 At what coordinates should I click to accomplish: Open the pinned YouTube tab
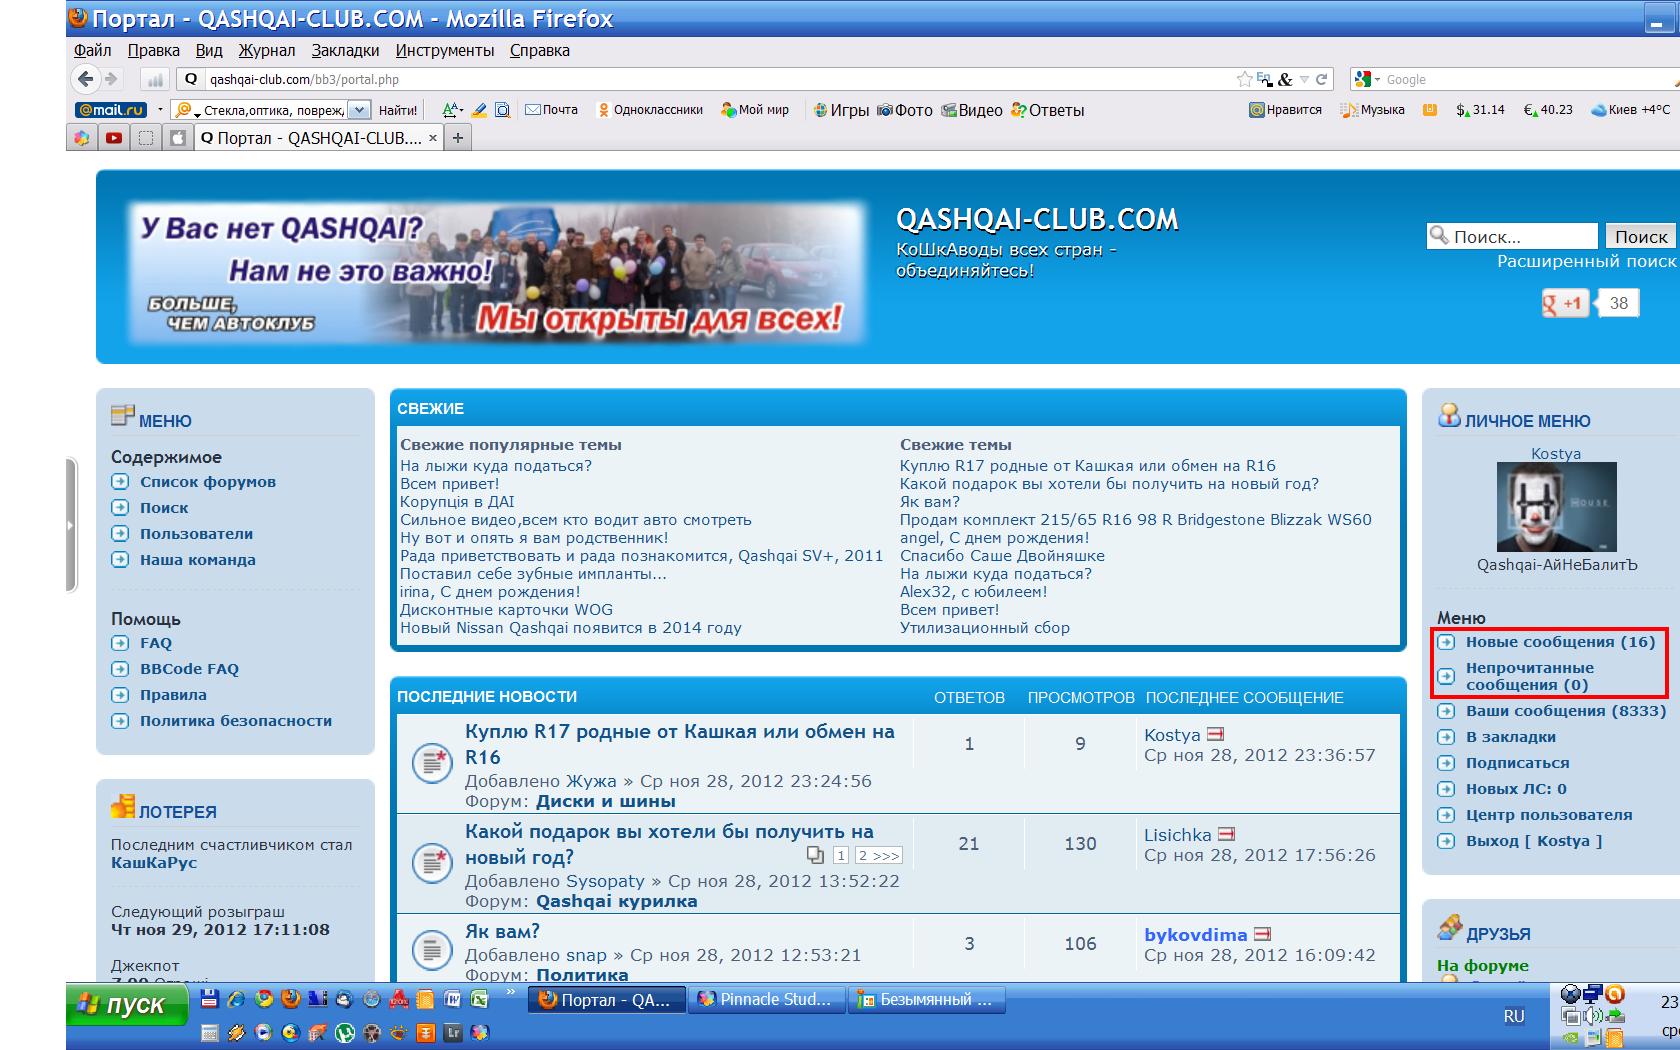click(x=114, y=138)
